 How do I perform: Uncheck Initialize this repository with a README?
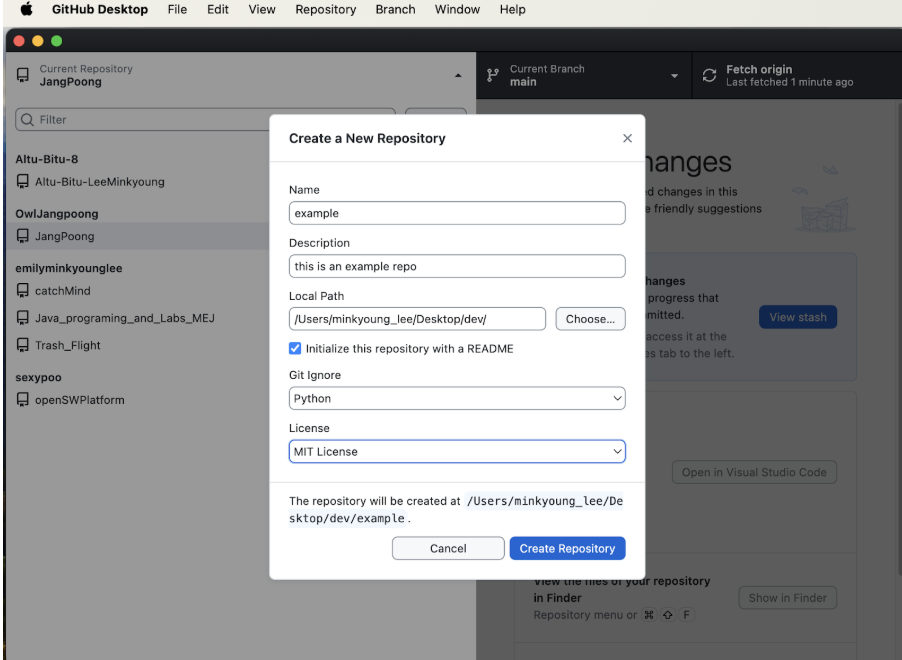[x=295, y=348]
